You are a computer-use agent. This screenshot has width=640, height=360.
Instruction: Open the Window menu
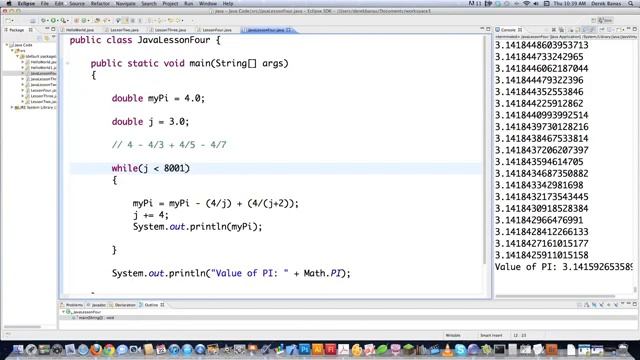pos(208,3)
